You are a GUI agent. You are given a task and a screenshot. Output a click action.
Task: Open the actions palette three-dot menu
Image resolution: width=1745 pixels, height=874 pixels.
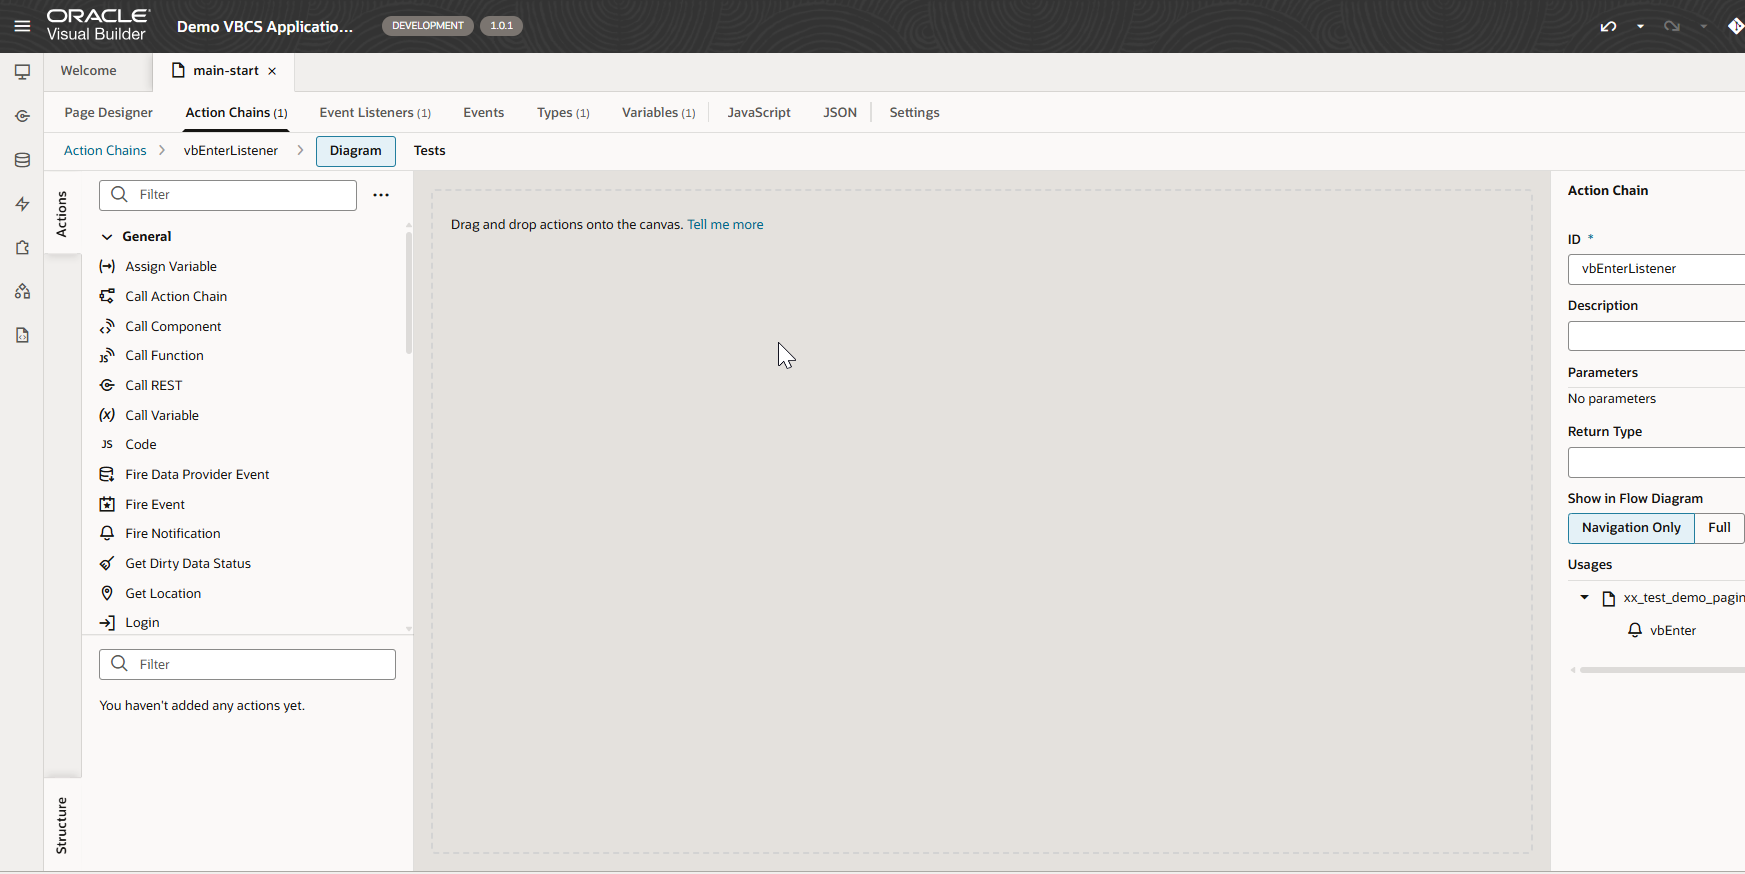coord(381,195)
